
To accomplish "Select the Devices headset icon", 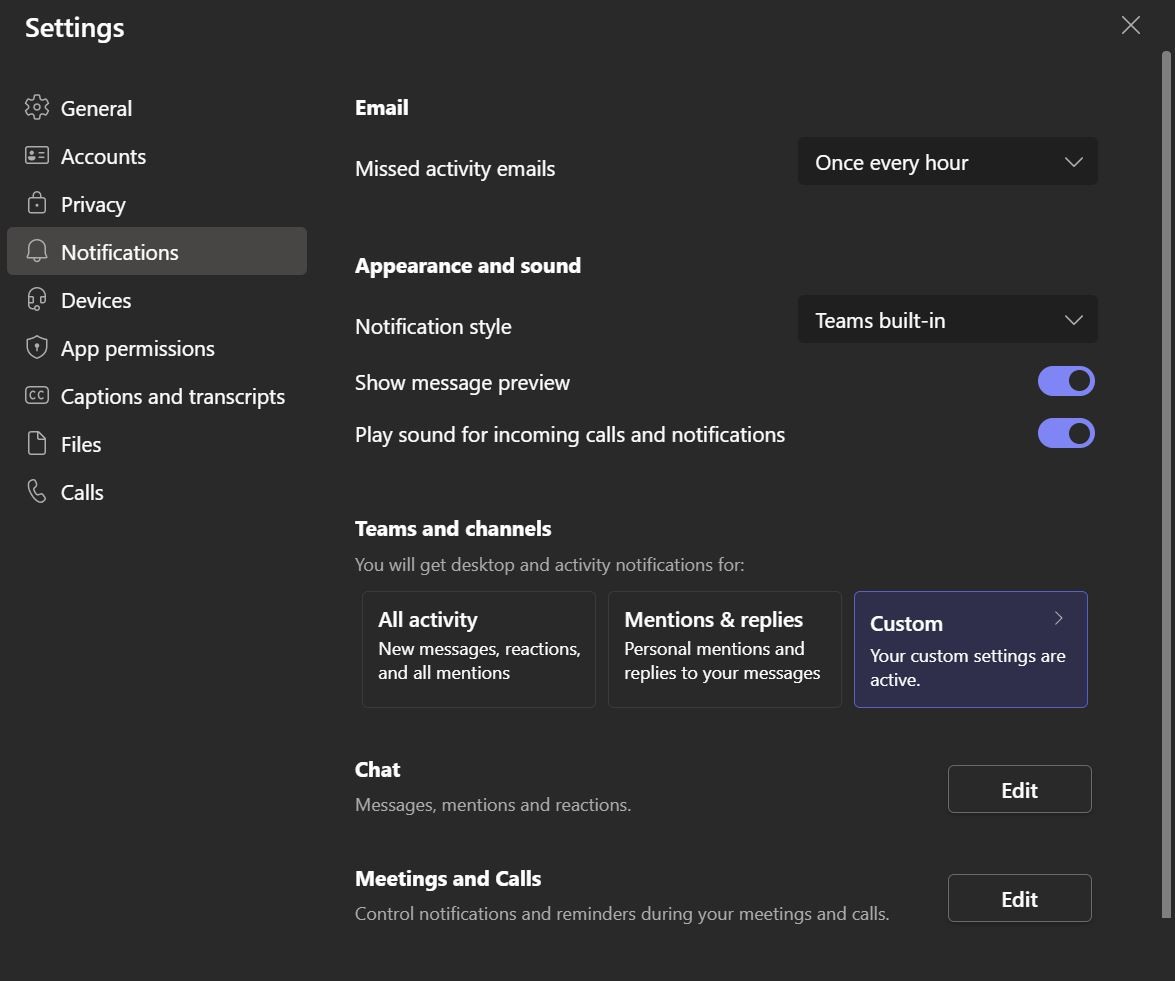I will coord(37,300).
